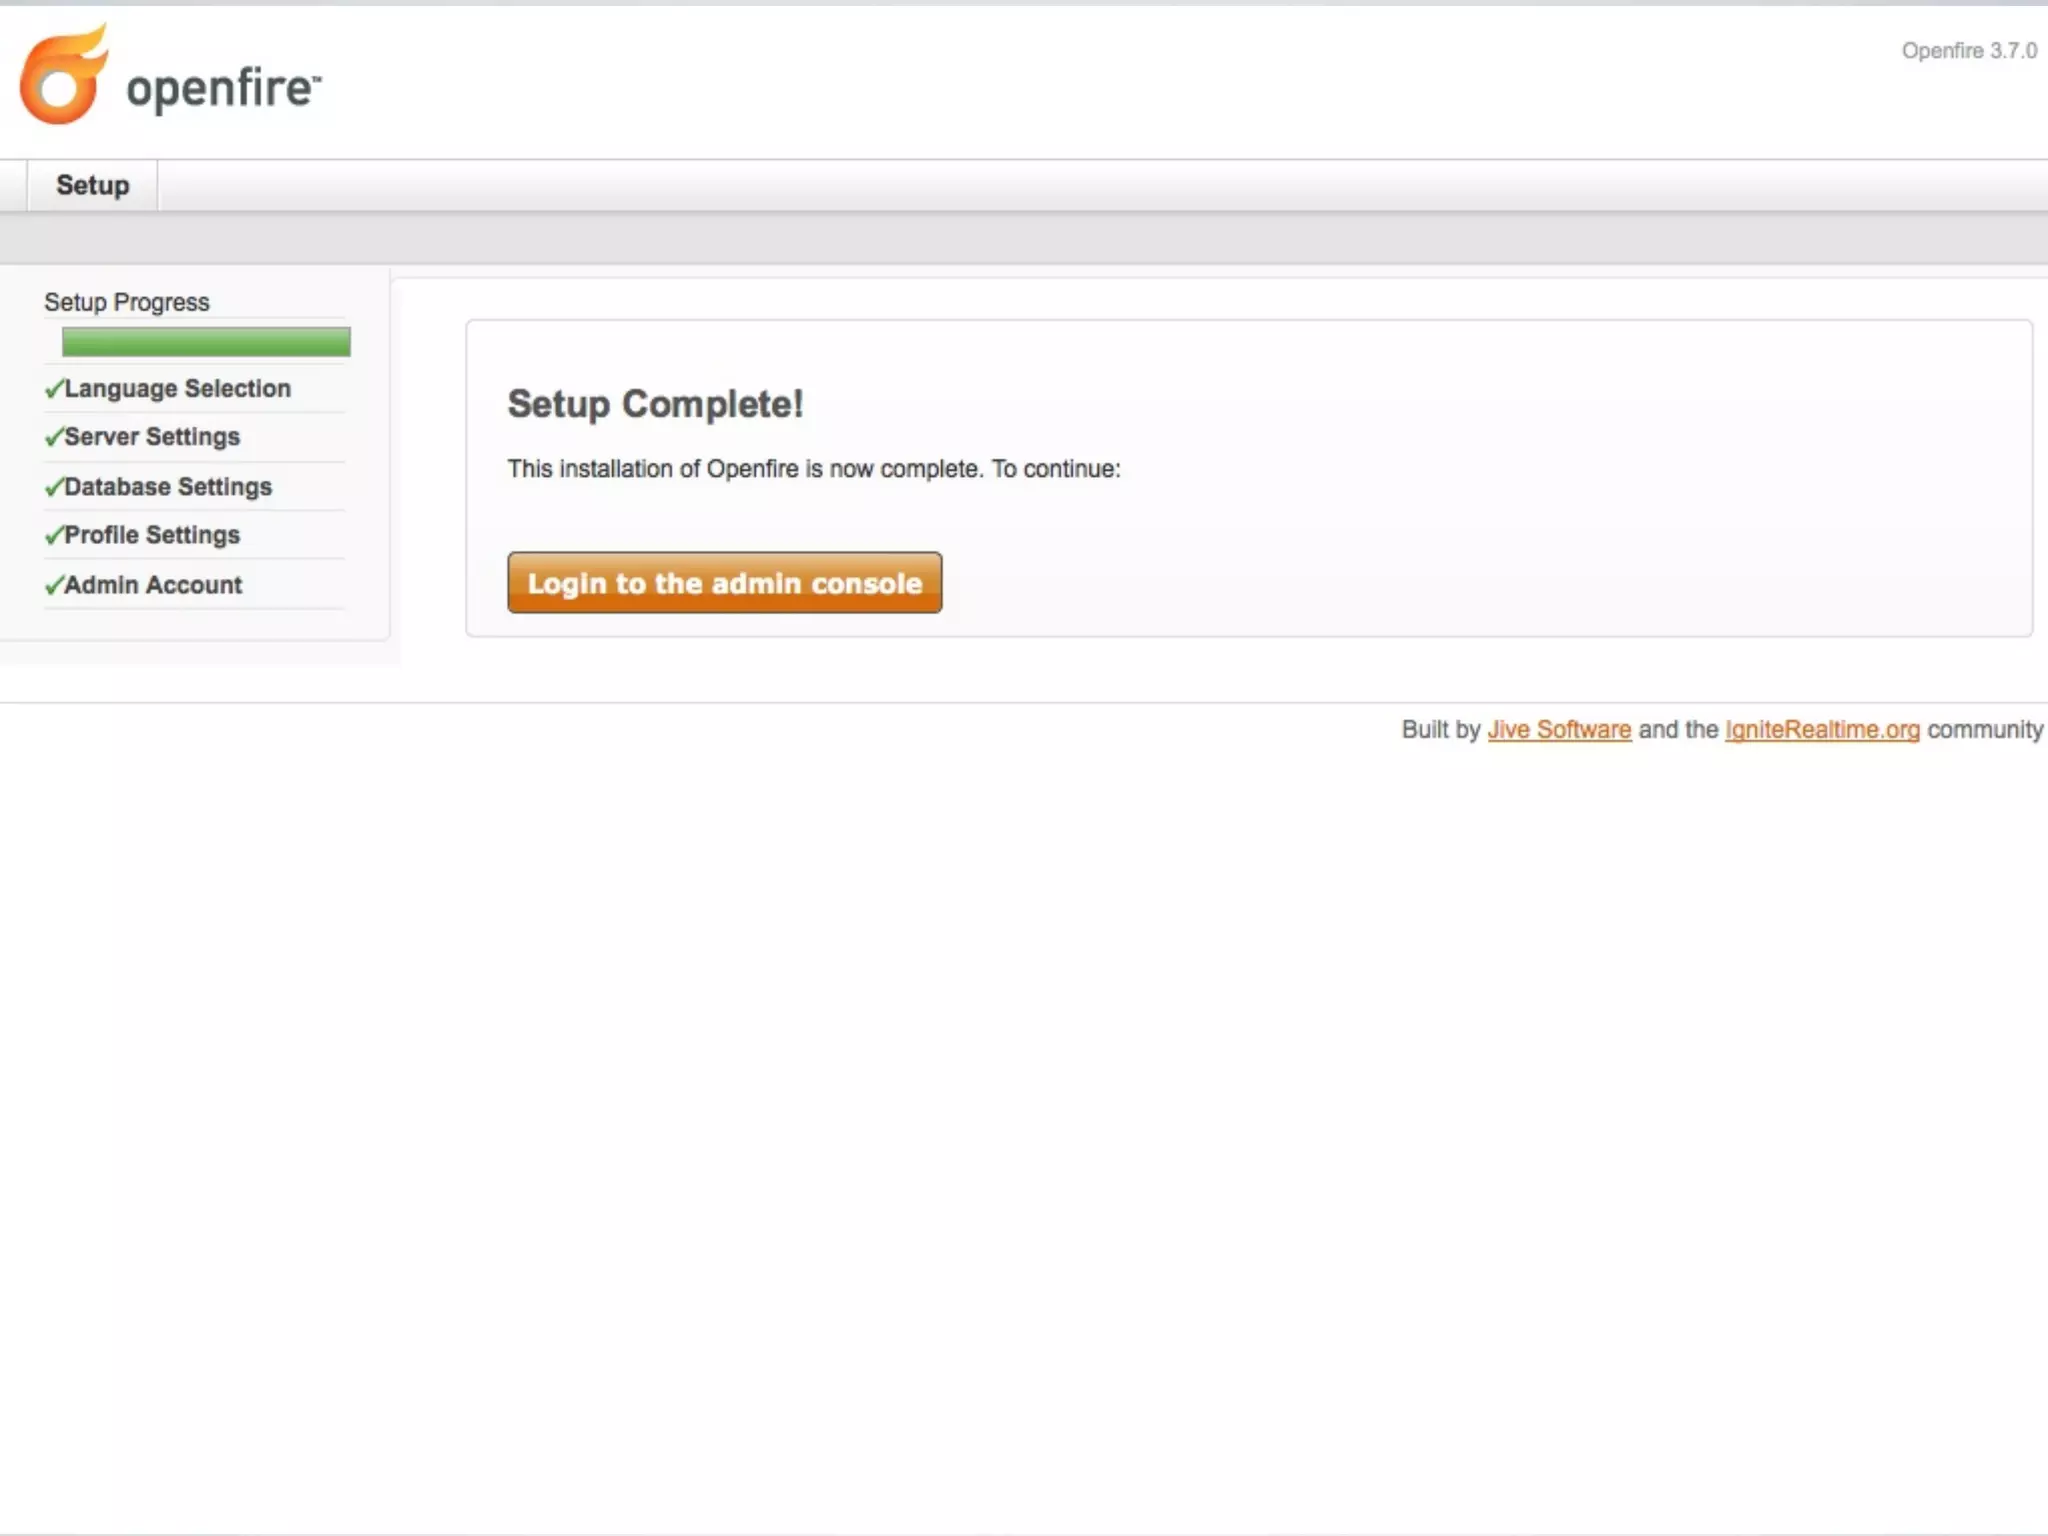Image resolution: width=2048 pixels, height=1536 pixels.
Task: Click the Openfire 3.7.0 version text
Action: click(x=1968, y=51)
